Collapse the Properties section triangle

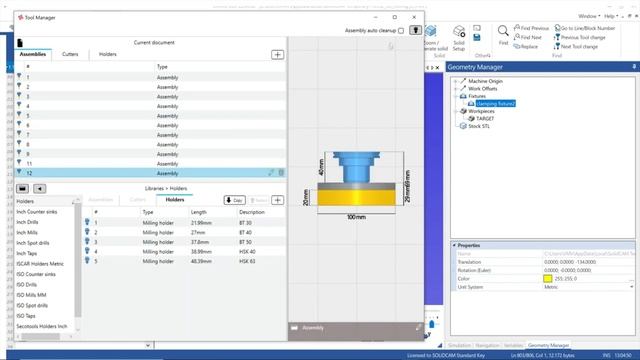pyautogui.click(x=454, y=245)
